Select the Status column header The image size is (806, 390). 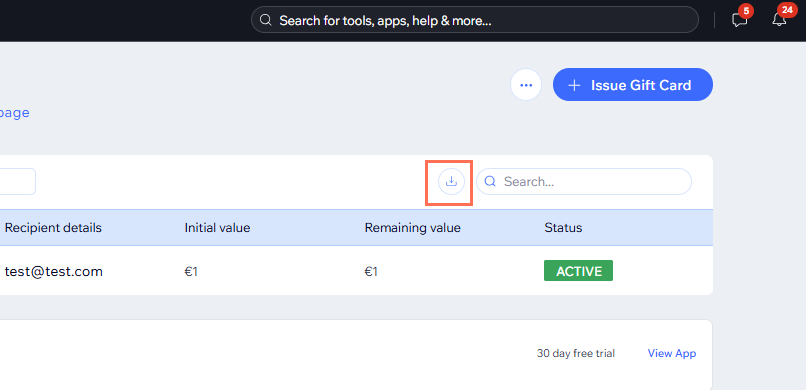pyautogui.click(x=563, y=228)
